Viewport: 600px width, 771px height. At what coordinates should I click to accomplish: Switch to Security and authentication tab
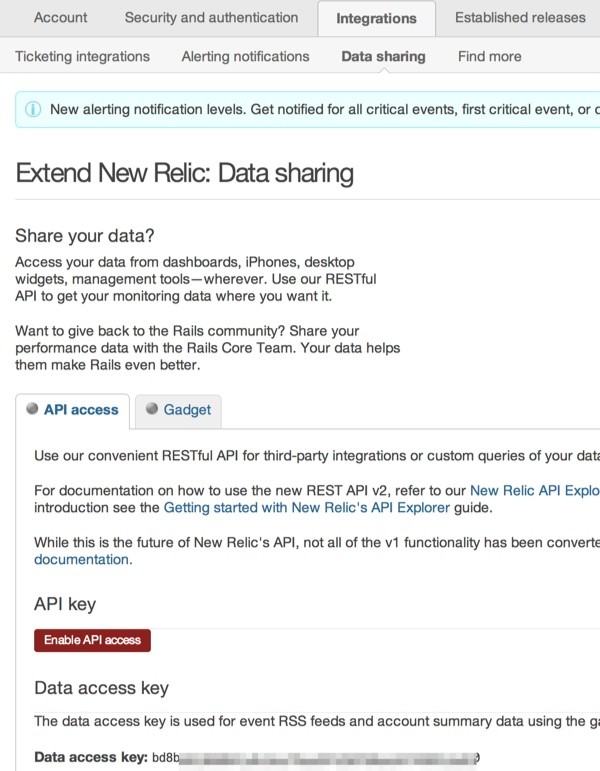click(x=211, y=18)
